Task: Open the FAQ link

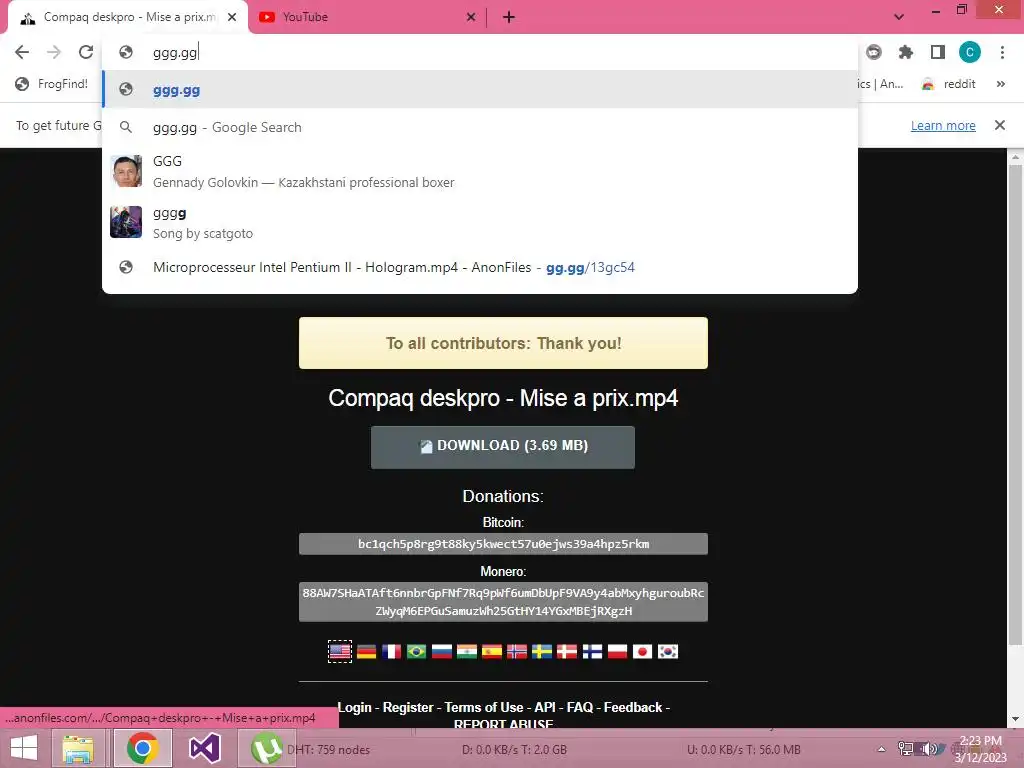Action: pos(580,707)
